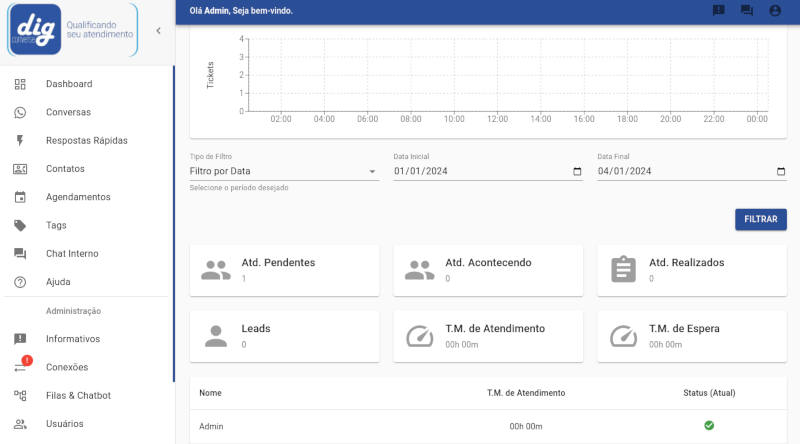
Task: Click the Contatos card icon
Action: point(20,169)
